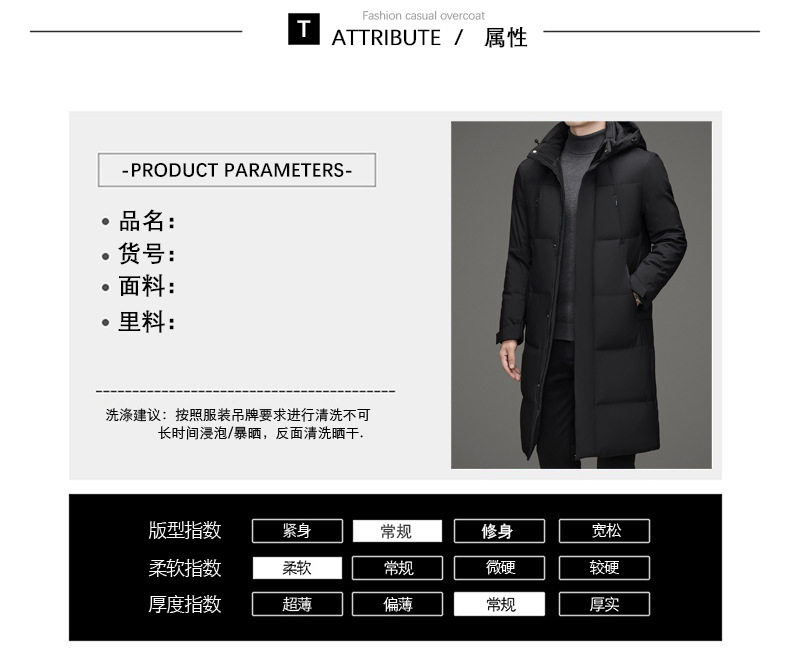Select 常规 in 版型指数 row
The height and width of the screenshot is (670, 790).
[x=397, y=531]
